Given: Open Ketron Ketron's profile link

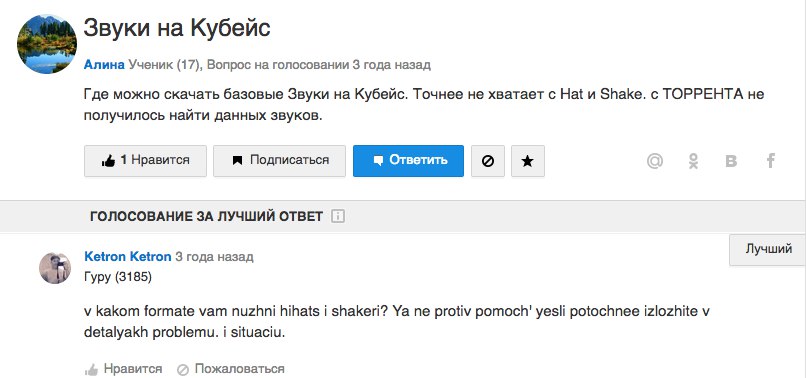Looking at the screenshot, I should point(127,256).
